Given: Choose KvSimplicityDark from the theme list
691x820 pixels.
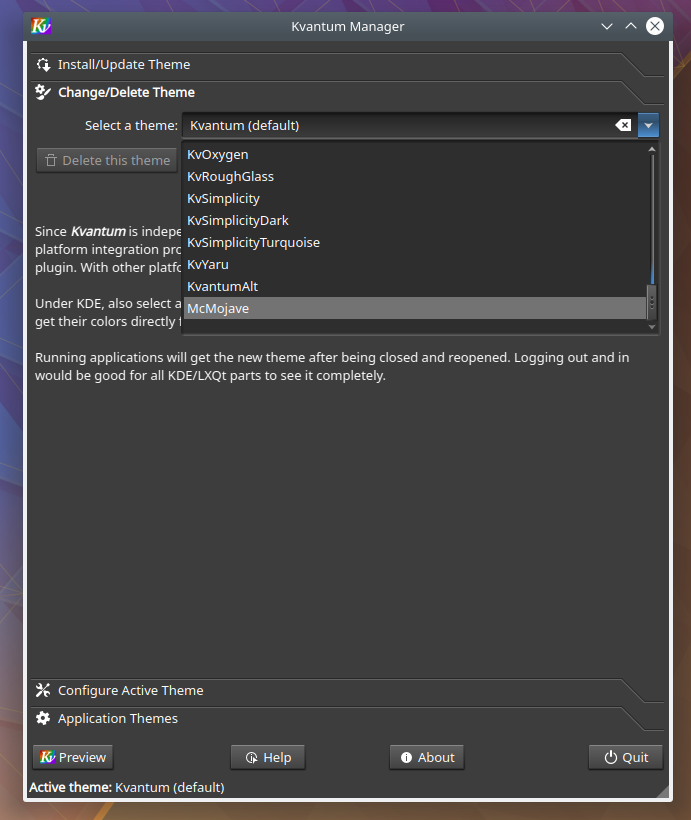Looking at the screenshot, I should click(x=415, y=221).
